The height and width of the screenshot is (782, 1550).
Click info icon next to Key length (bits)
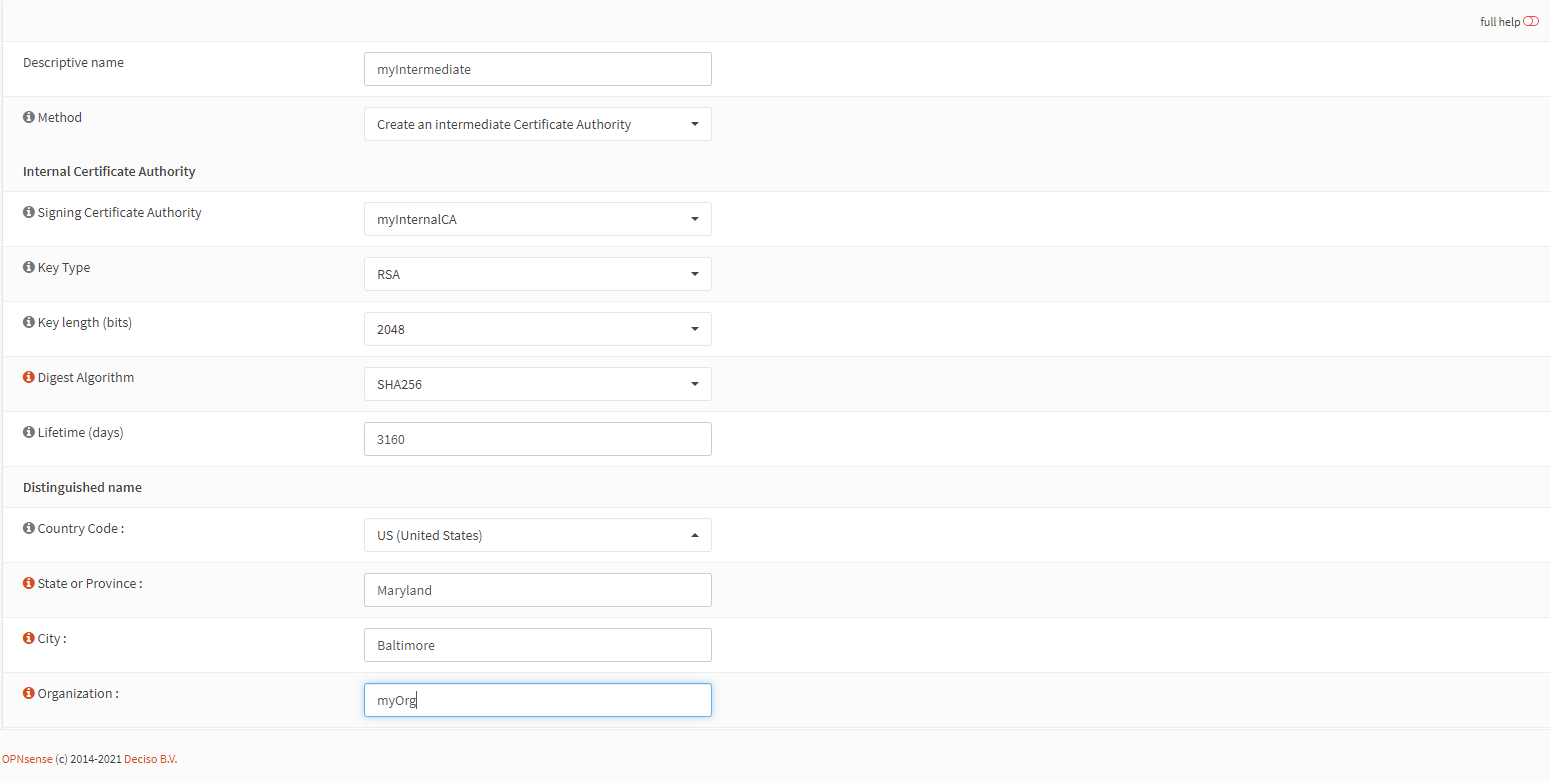29,322
